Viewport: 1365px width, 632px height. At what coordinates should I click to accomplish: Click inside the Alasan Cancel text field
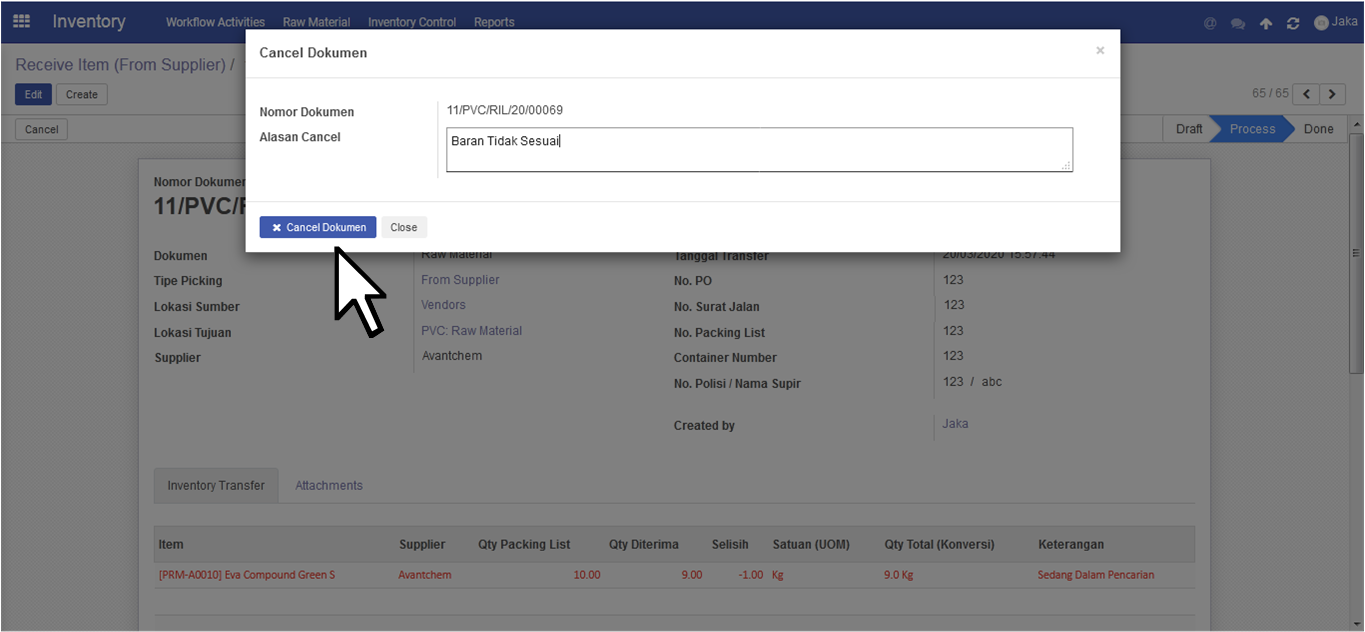coord(759,149)
